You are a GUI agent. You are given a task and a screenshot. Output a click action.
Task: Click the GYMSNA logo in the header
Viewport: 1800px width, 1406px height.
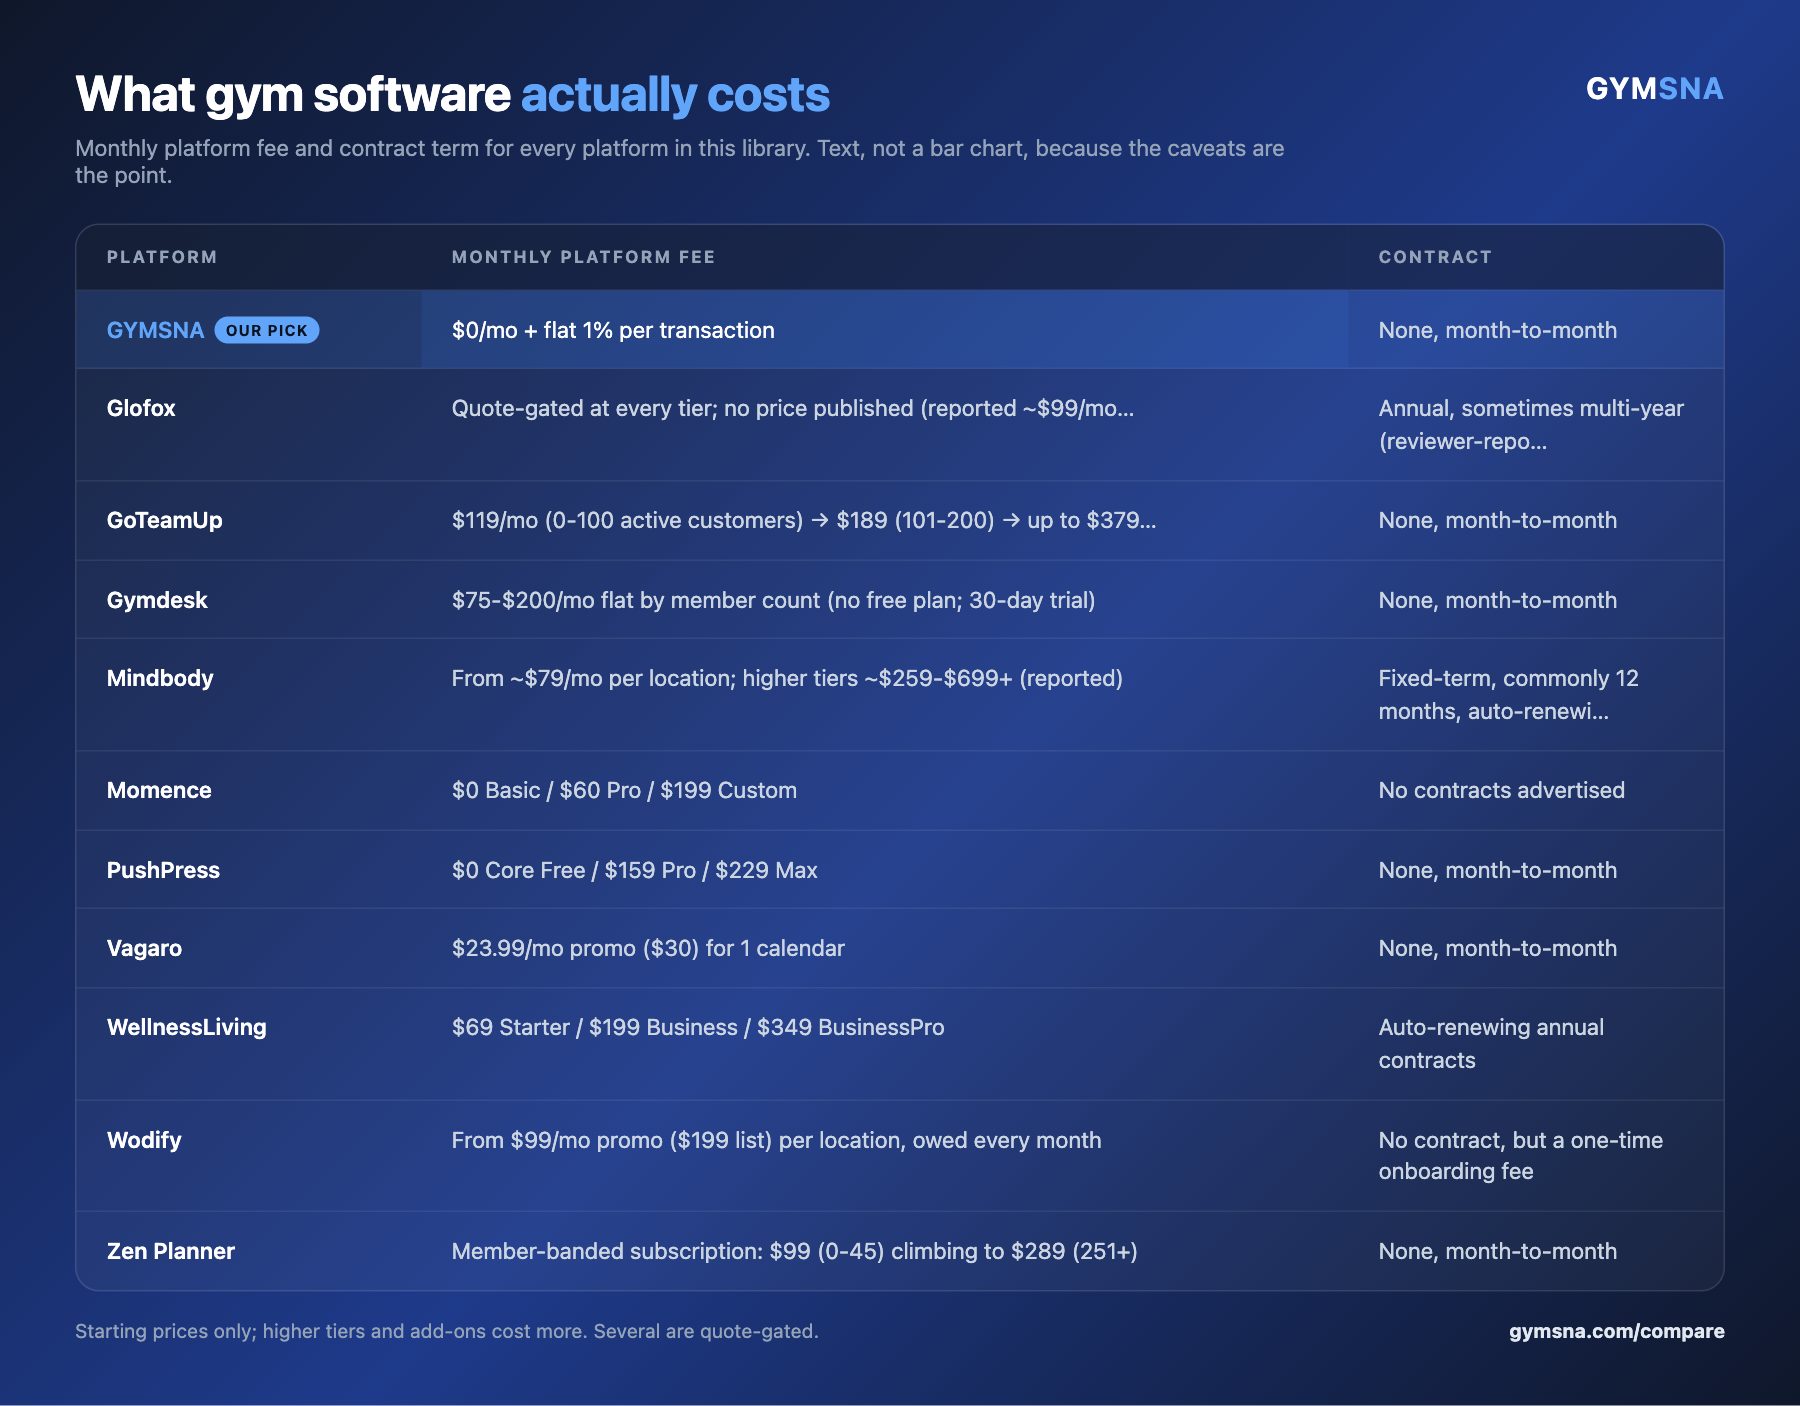click(1654, 89)
